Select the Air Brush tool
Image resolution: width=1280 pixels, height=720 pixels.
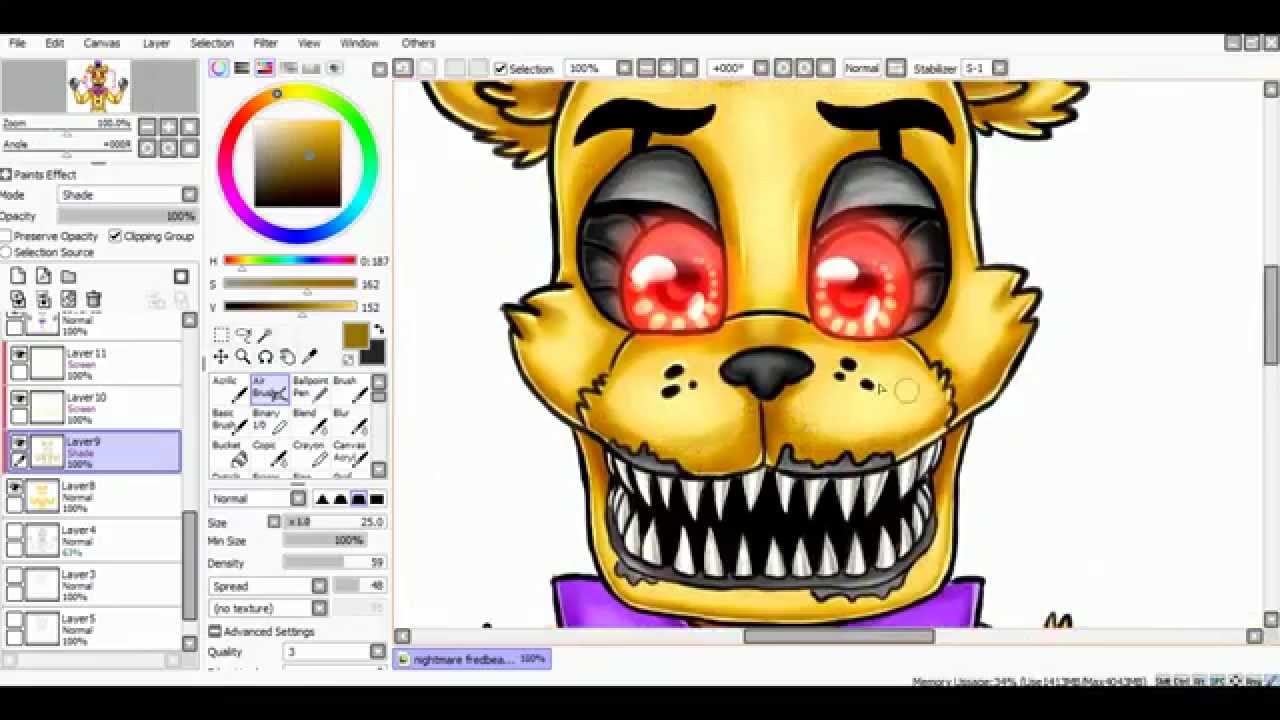269,388
